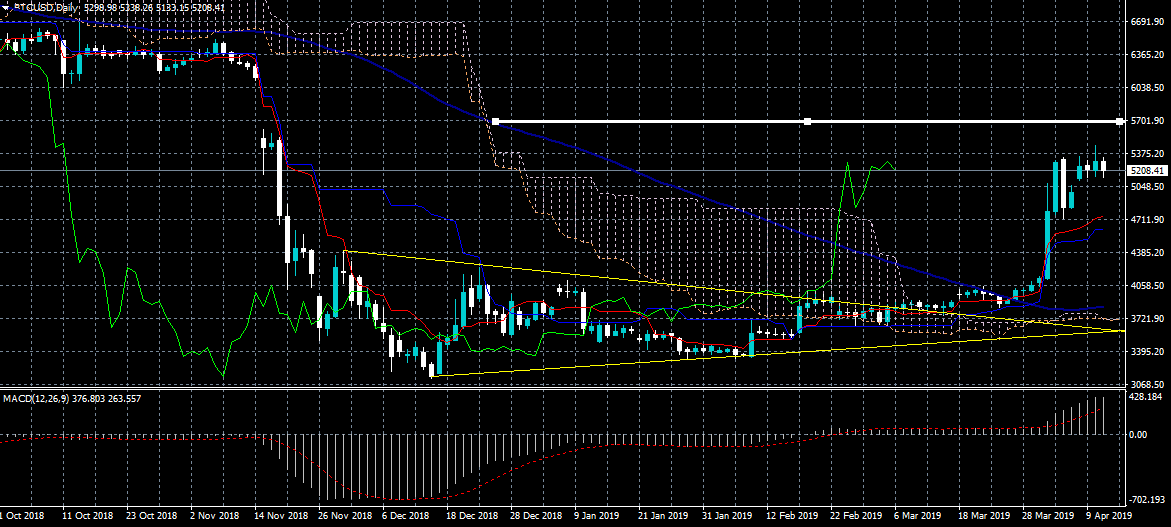Image resolution: width=1171 pixels, height=527 pixels.
Task: Click the 5048.50 price axis label
Action: pyautogui.click(x=1146, y=187)
